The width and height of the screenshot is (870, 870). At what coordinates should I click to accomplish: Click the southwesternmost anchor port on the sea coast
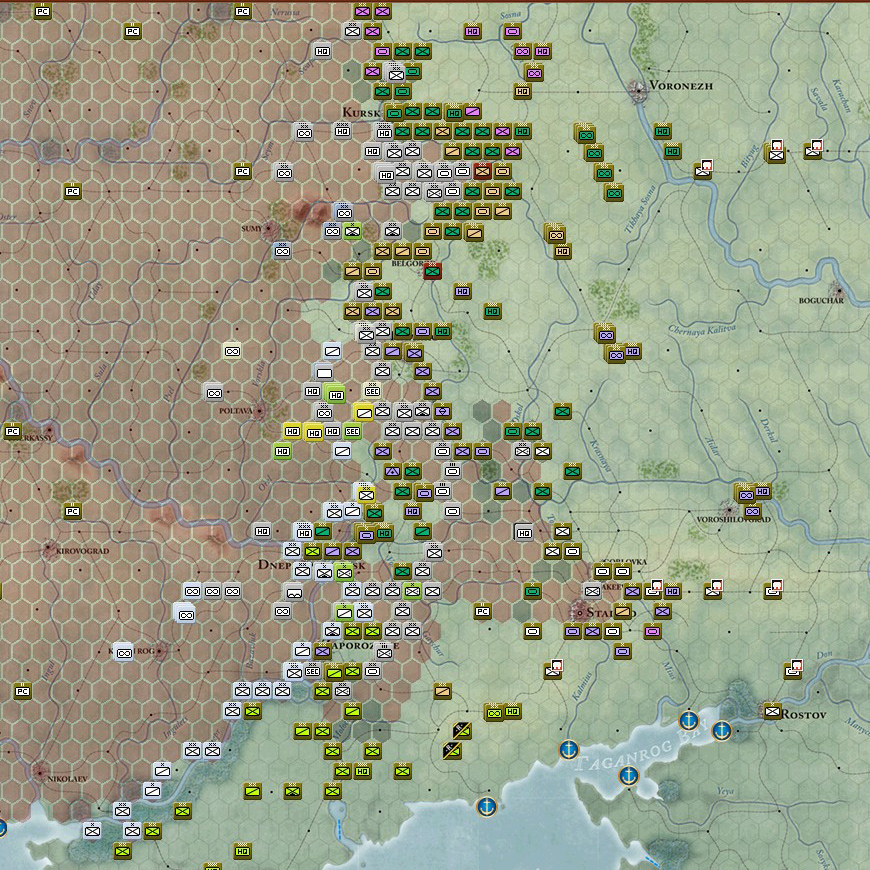[x=487, y=806]
